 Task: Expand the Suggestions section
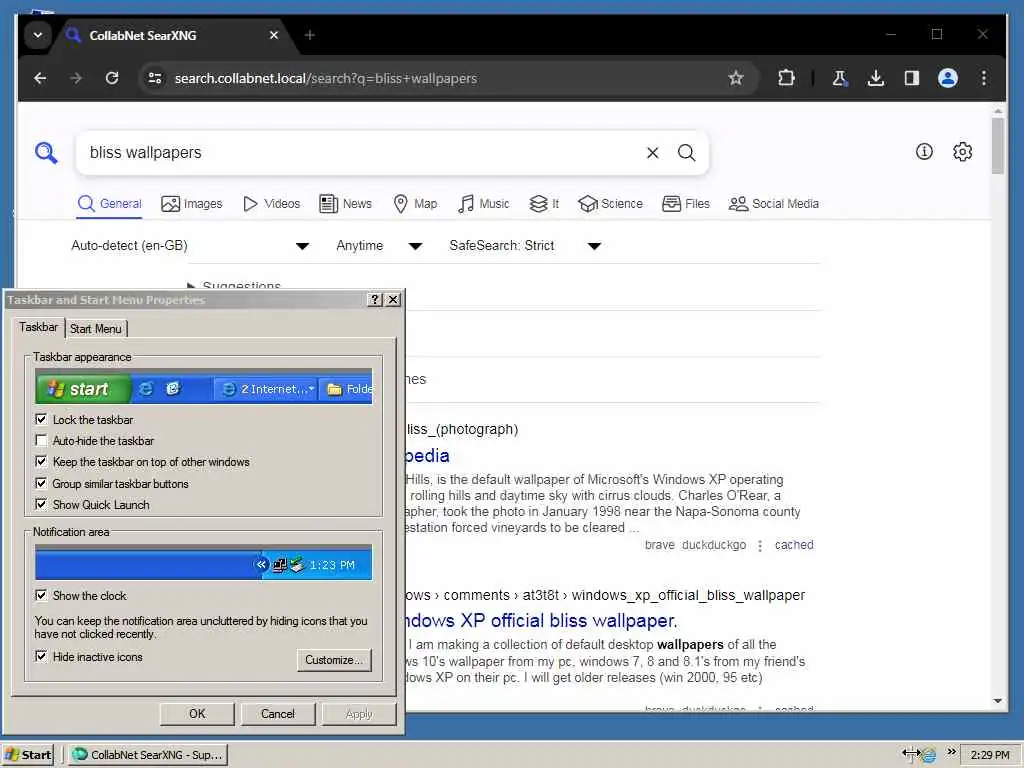click(235, 285)
